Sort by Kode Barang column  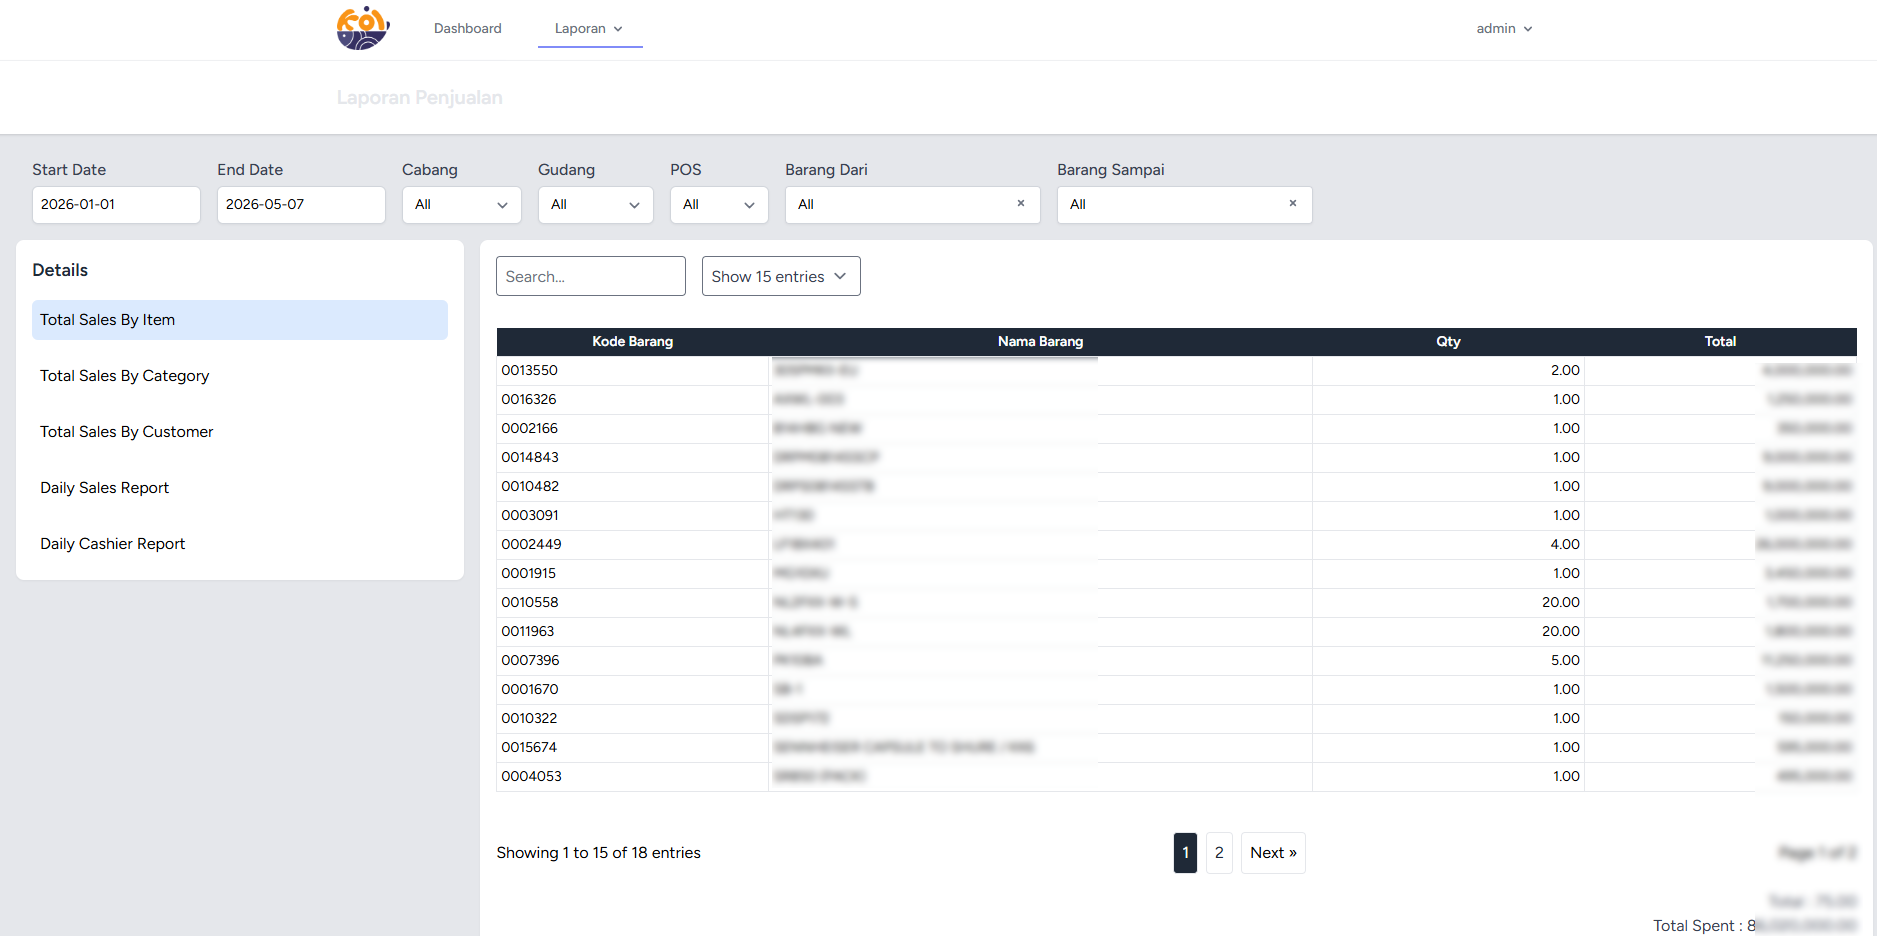632,342
